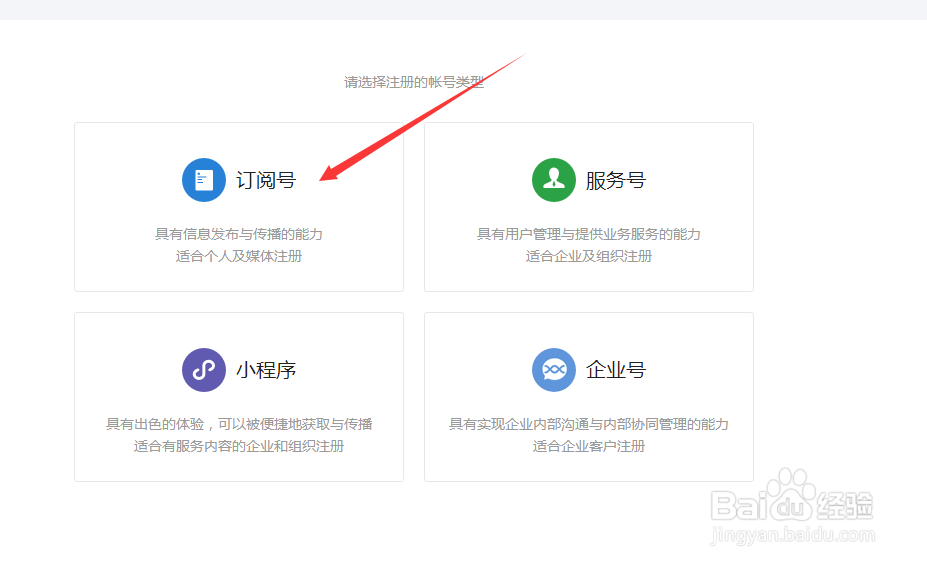
Task: Click text 具有出色的体验，可以被便捷地获取与传播
Action: (239, 424)
